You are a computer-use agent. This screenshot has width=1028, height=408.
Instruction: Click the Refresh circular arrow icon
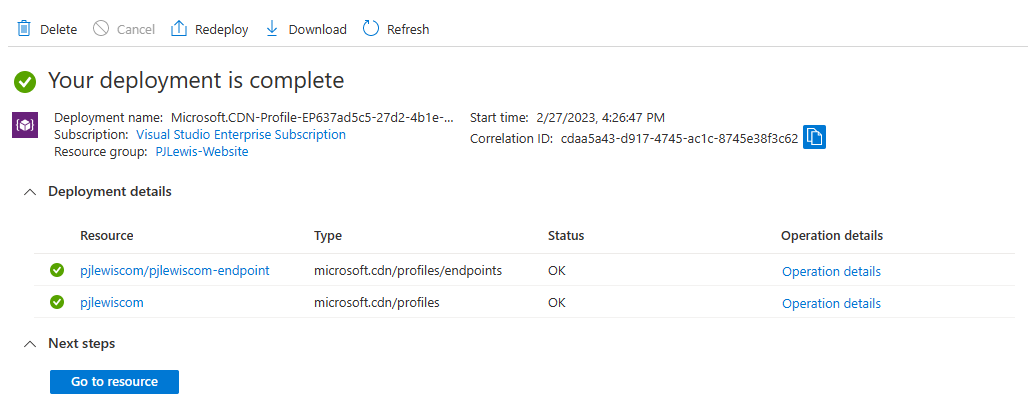(371, 29)
